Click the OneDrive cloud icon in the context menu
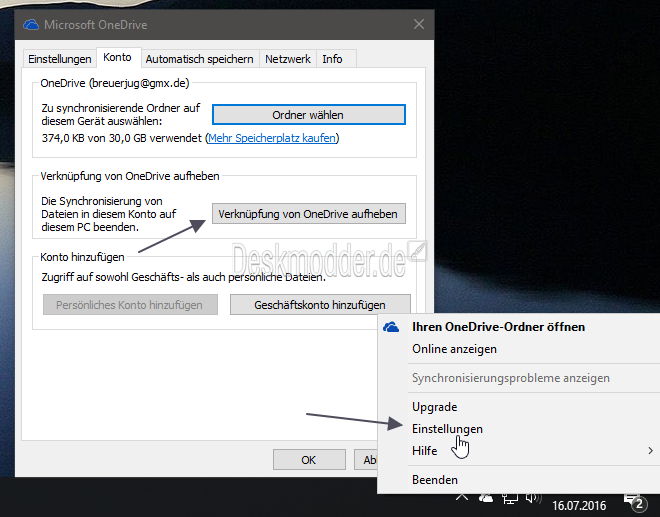 coord(391,327)
